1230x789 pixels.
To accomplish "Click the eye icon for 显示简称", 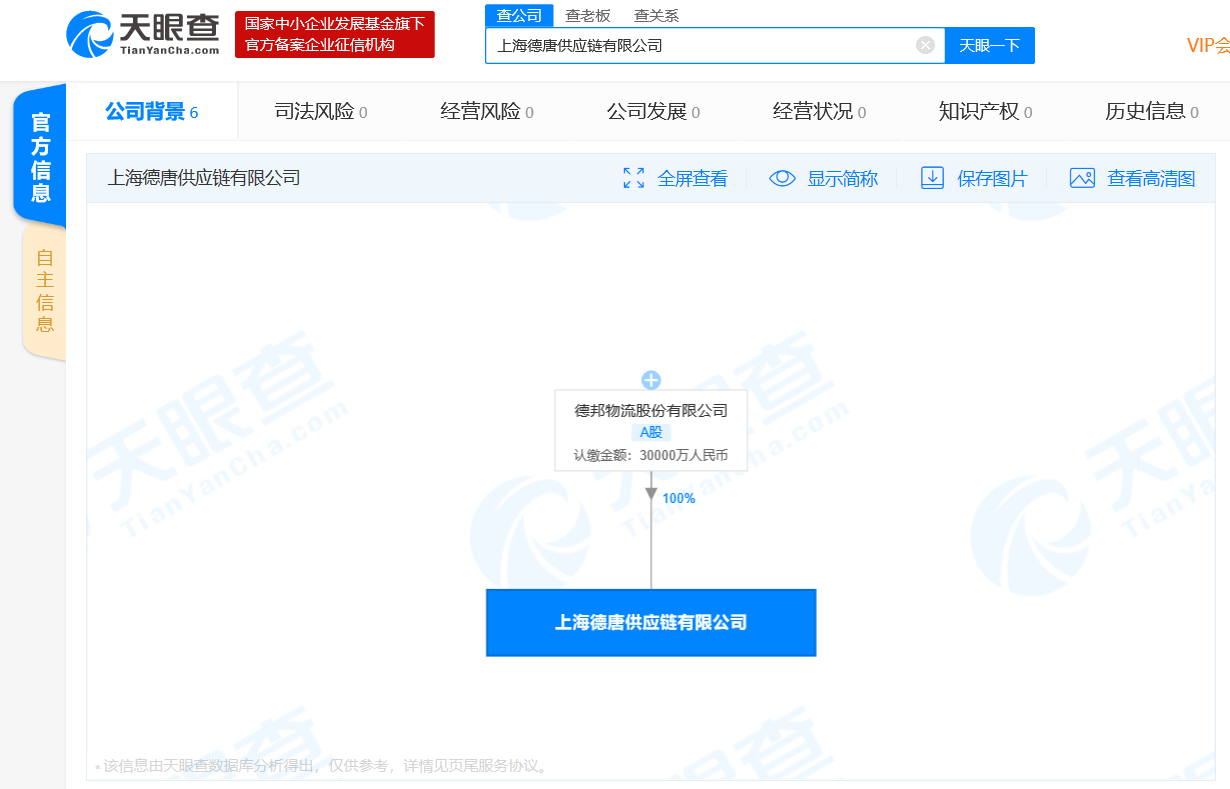I will click(x=782, y=178).
